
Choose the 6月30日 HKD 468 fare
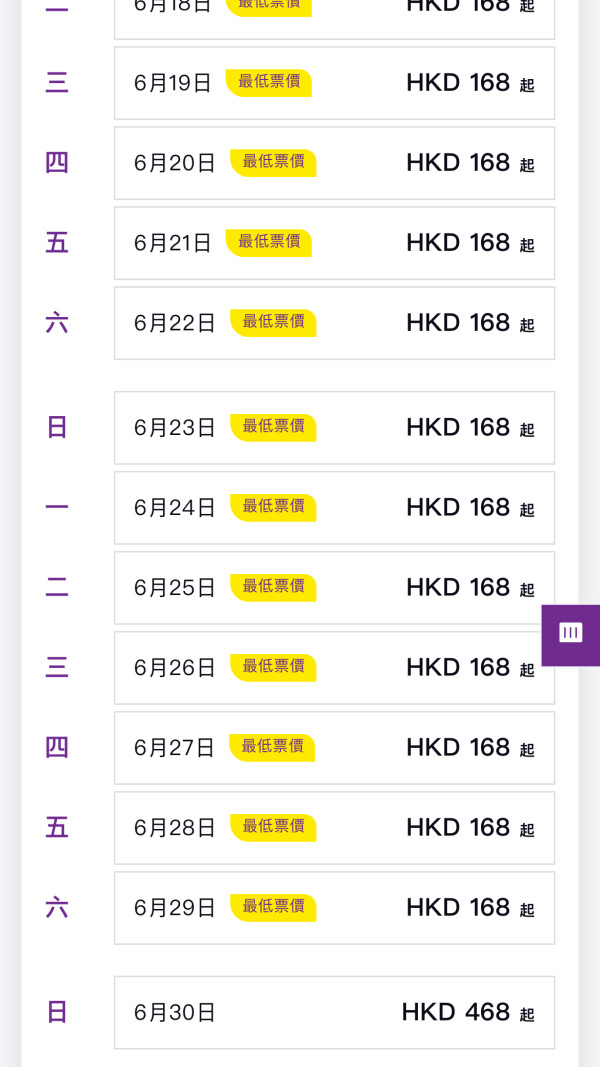334,1012
